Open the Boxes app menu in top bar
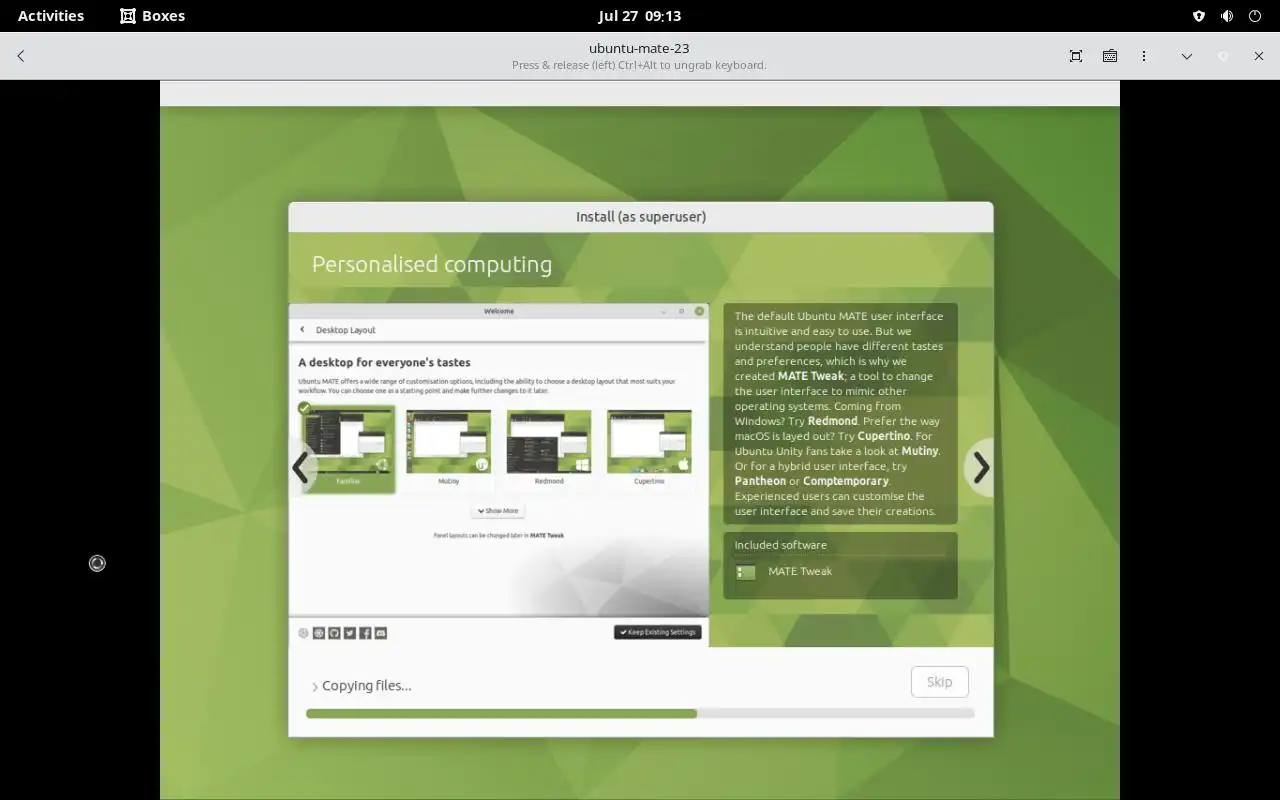This screenshot has width=1280, height=800. click(153, 16)
